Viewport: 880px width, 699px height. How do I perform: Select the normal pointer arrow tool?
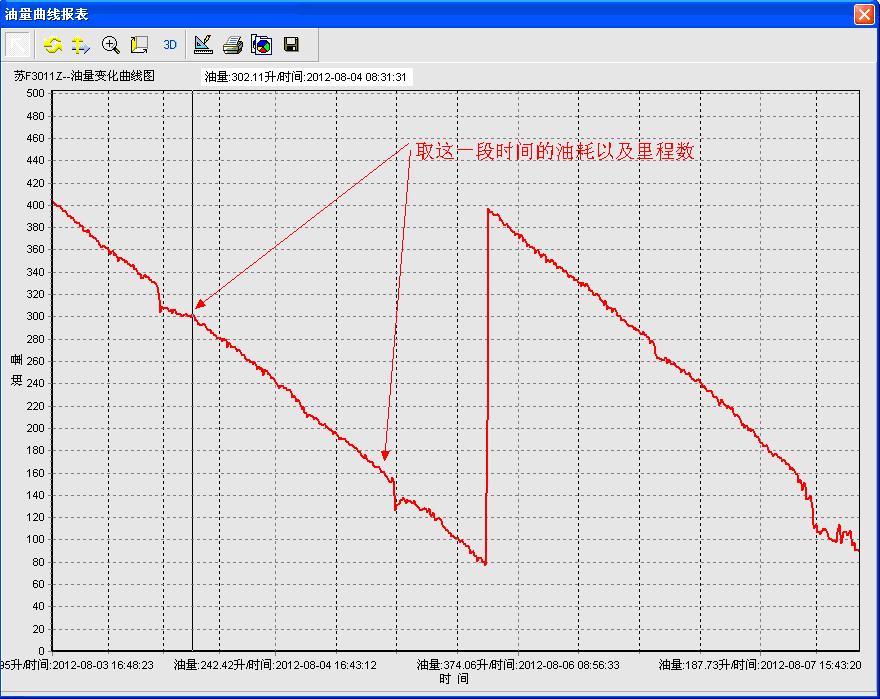[x=19, y=45]
